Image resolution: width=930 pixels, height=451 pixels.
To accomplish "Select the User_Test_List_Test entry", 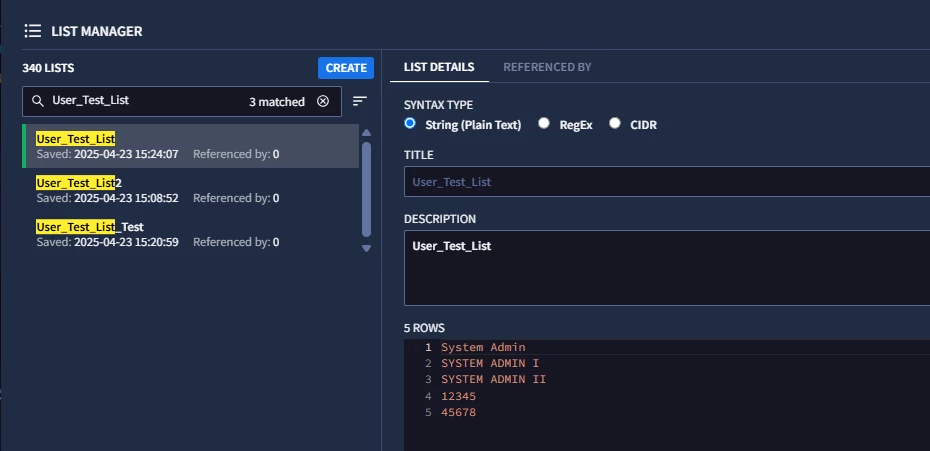I will [190, 234].
